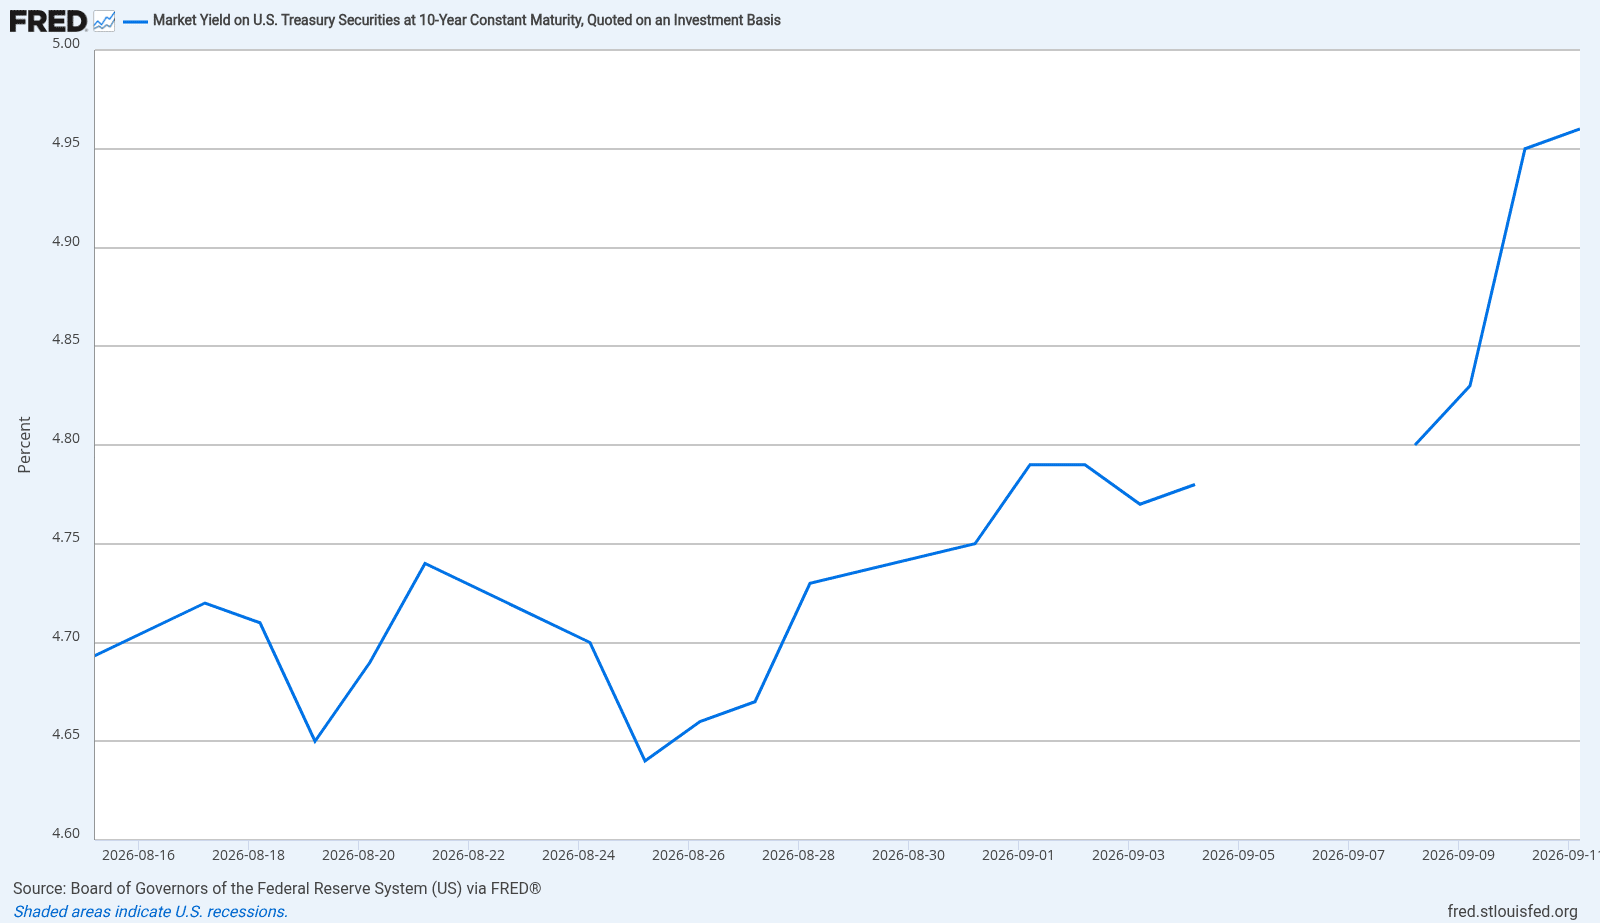1600x923 pixels.
Task: Click the blue legend line swatch
Action: pyautogui.click(x=135, y=21)
